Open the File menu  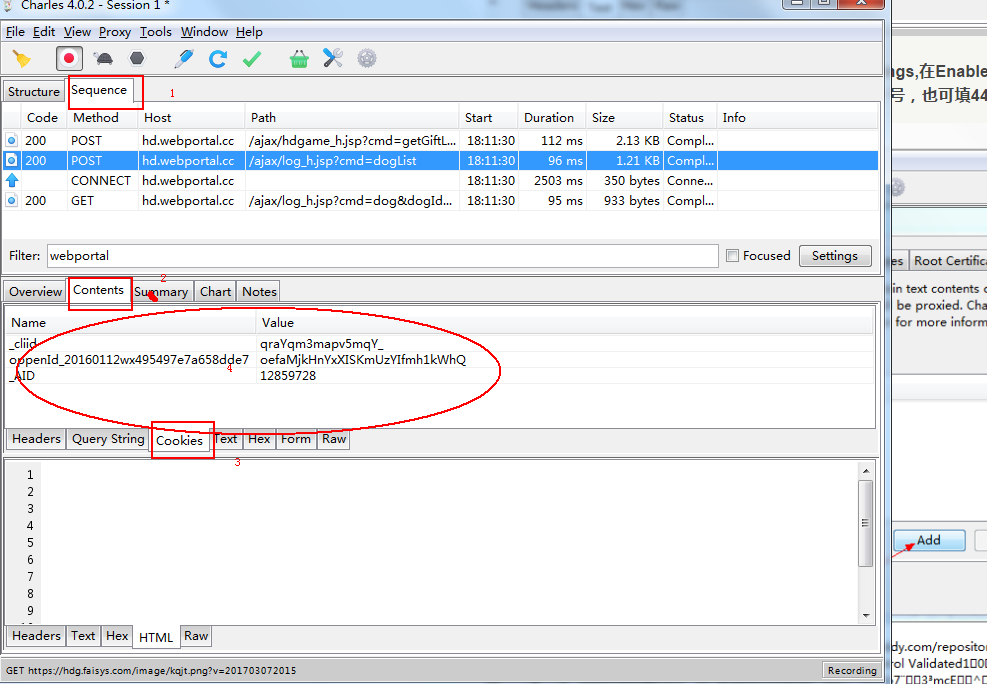[15, 32]
